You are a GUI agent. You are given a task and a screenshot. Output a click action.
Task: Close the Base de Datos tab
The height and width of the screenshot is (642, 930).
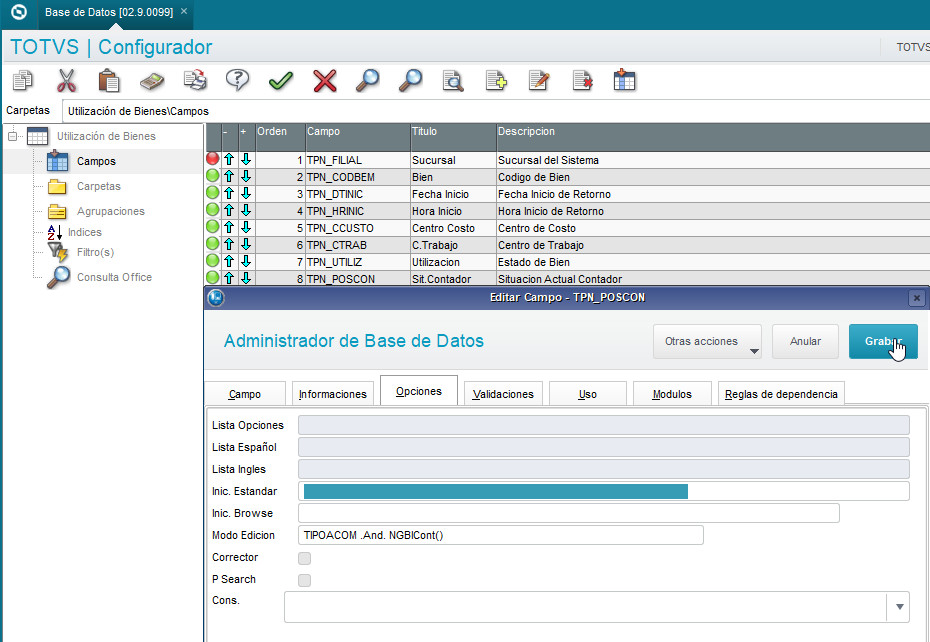coord(184,11)
